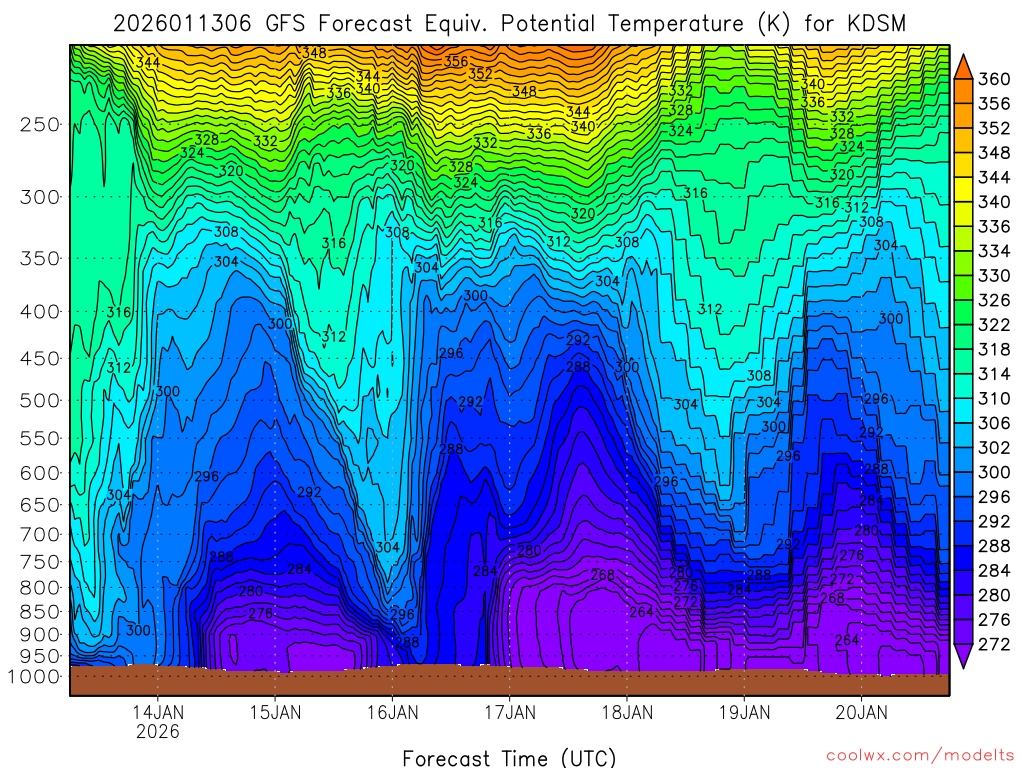
Task: Click the 340 colorbar value label
Action: [994, 202]
